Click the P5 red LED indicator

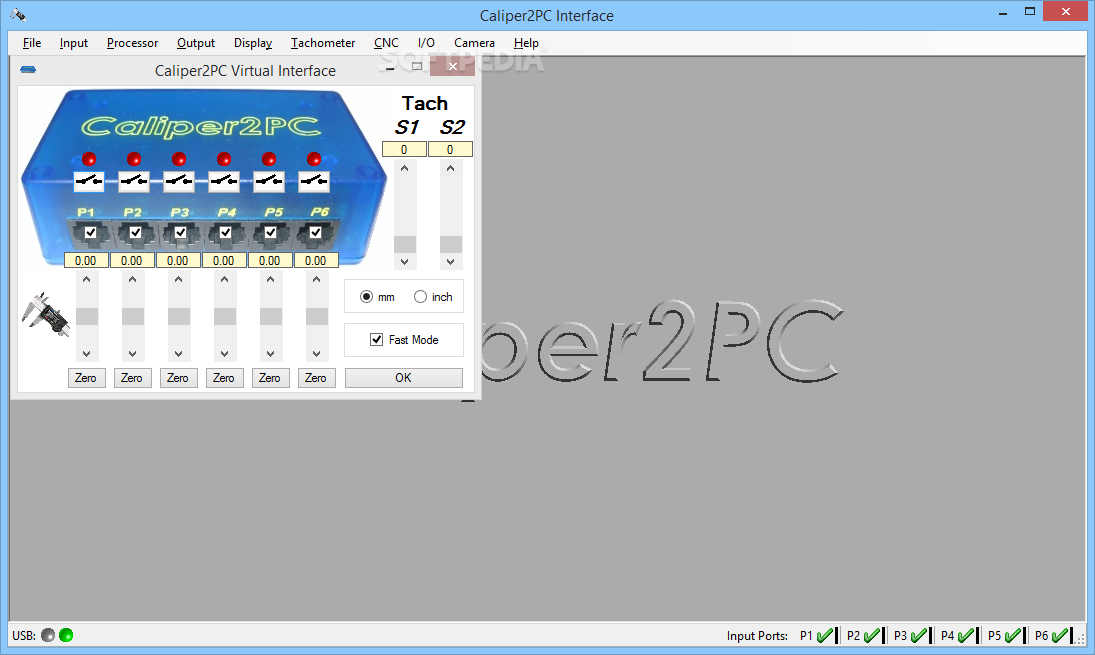(x=269, y=159)
